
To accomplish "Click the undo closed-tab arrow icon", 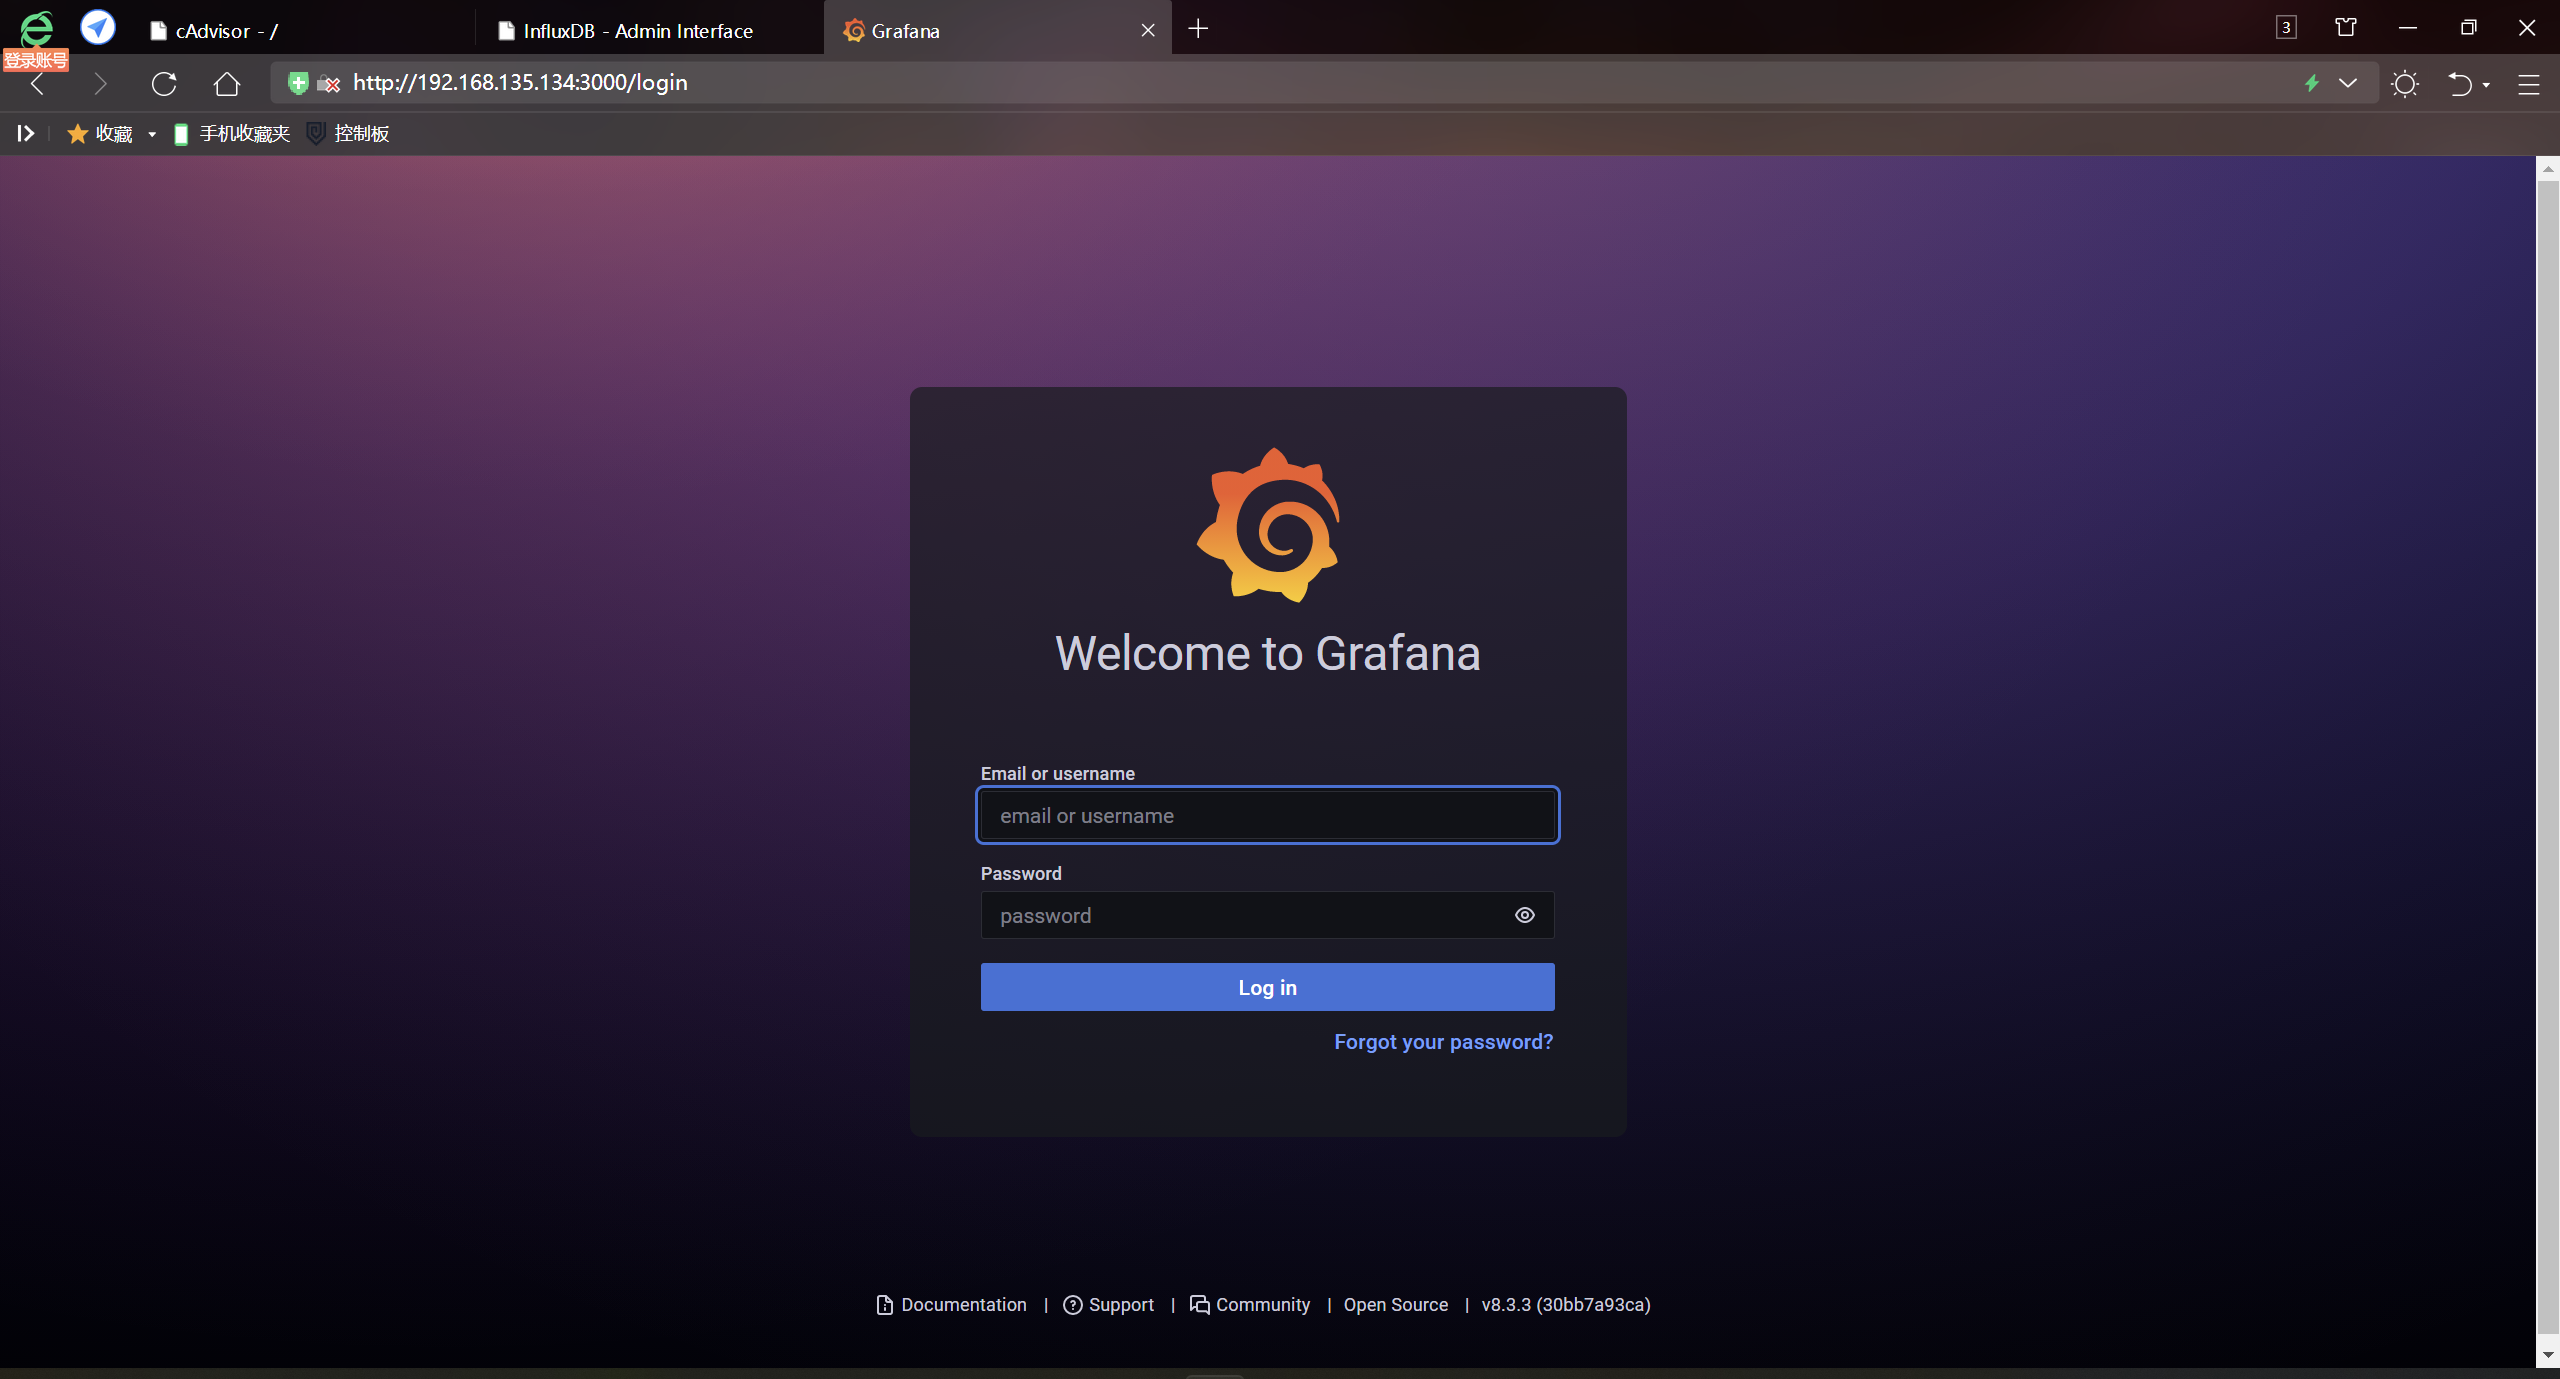I will click(2460, 84).
